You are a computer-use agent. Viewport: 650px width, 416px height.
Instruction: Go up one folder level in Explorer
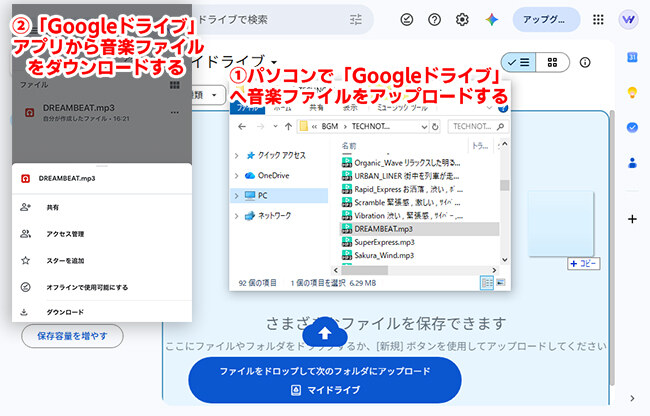click(289, 127)
